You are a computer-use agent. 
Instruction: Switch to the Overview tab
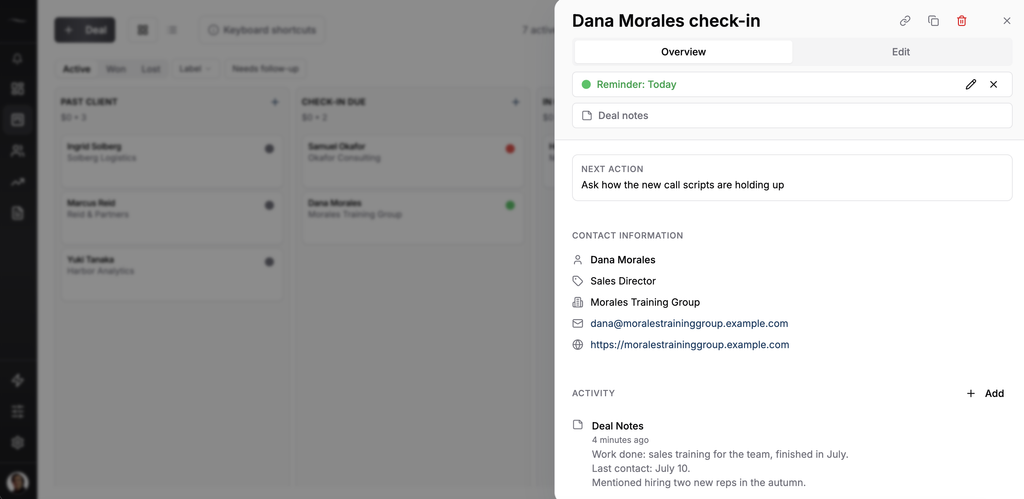pyautogui.click(x=683, y=52)
